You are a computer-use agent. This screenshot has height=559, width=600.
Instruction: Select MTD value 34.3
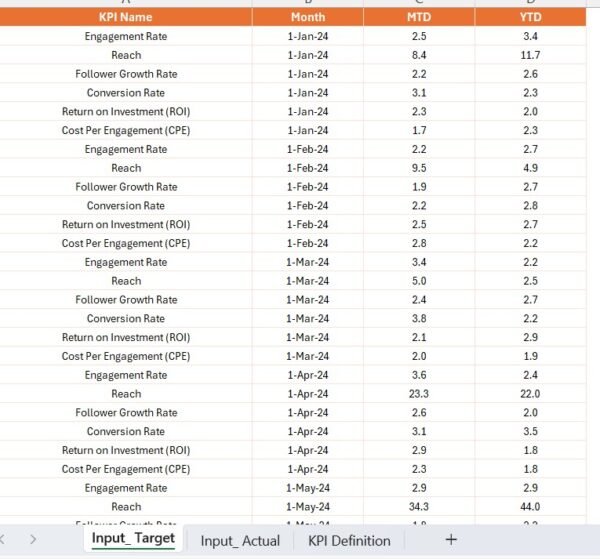[x=419, y=507]
